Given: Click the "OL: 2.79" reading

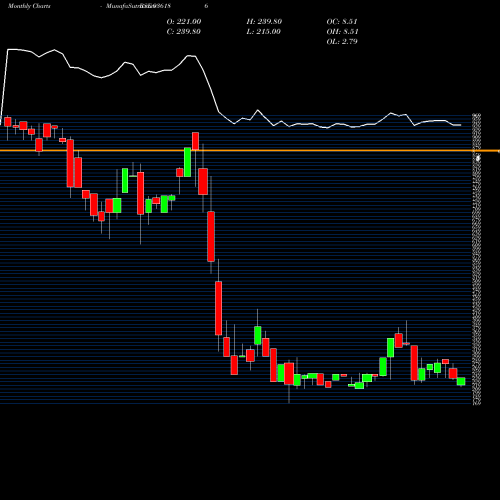Looking at the screenshot, I should [x=342, y=42].
